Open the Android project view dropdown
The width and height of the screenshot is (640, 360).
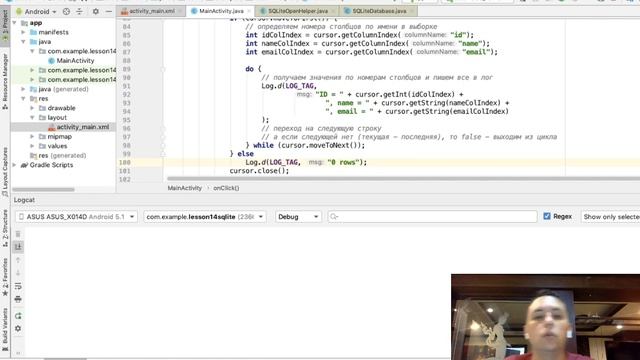click(x=36, y=11)
